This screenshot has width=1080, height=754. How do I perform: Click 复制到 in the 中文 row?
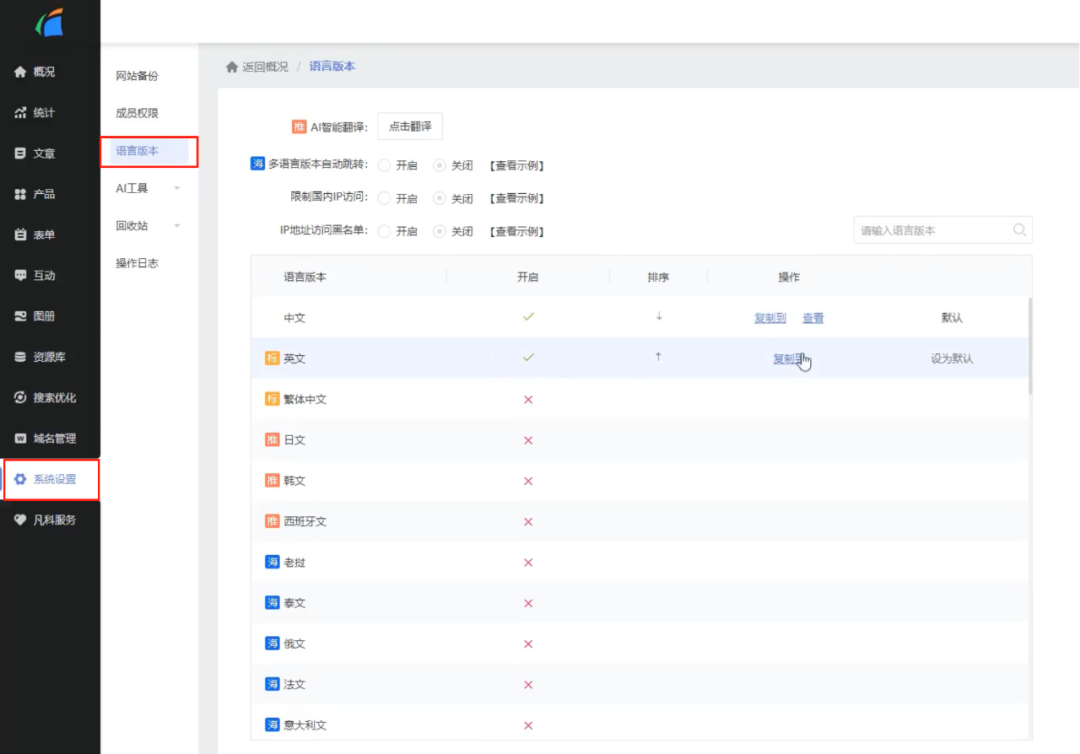pos(770,318)
